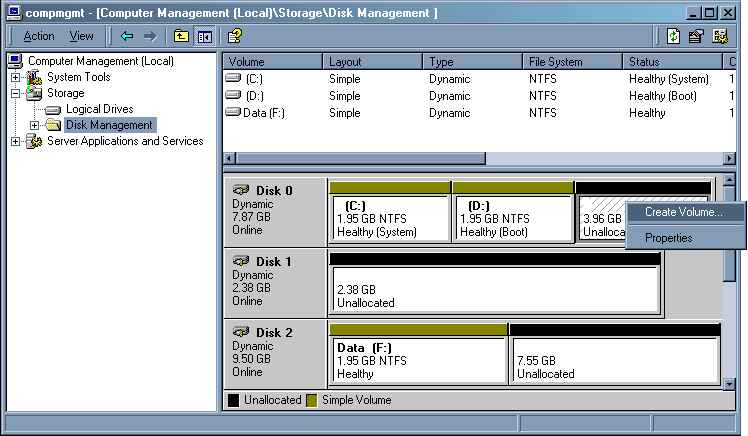Click the volume list horizontal scrollbar thumb
Image resolution: width=748 pixels, height=436 pixels.
(361, 158)
